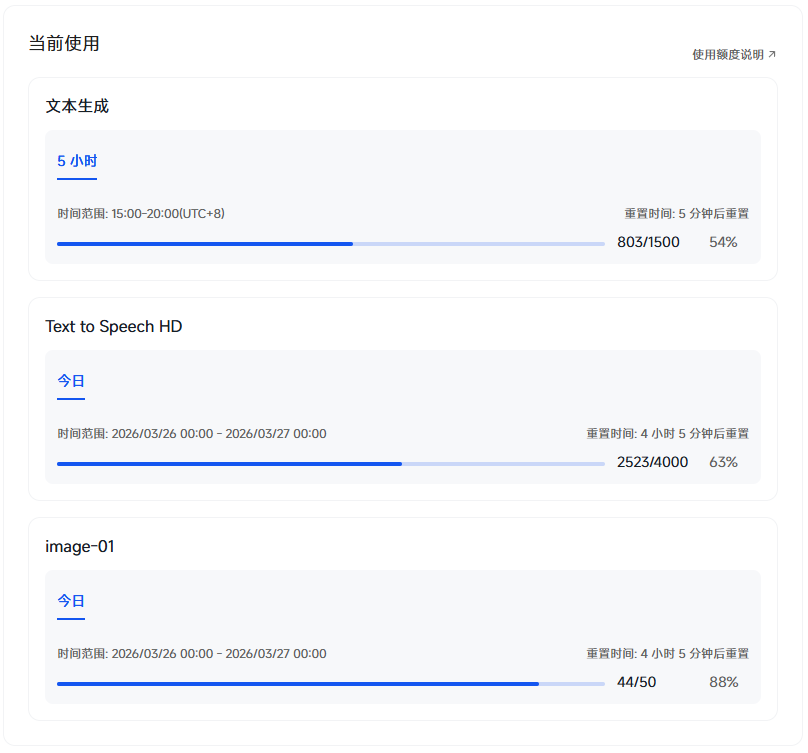The width and height of the screenshot is (808, 753).
Task: Click the 88% usage percentage
Action: point(723,682)
